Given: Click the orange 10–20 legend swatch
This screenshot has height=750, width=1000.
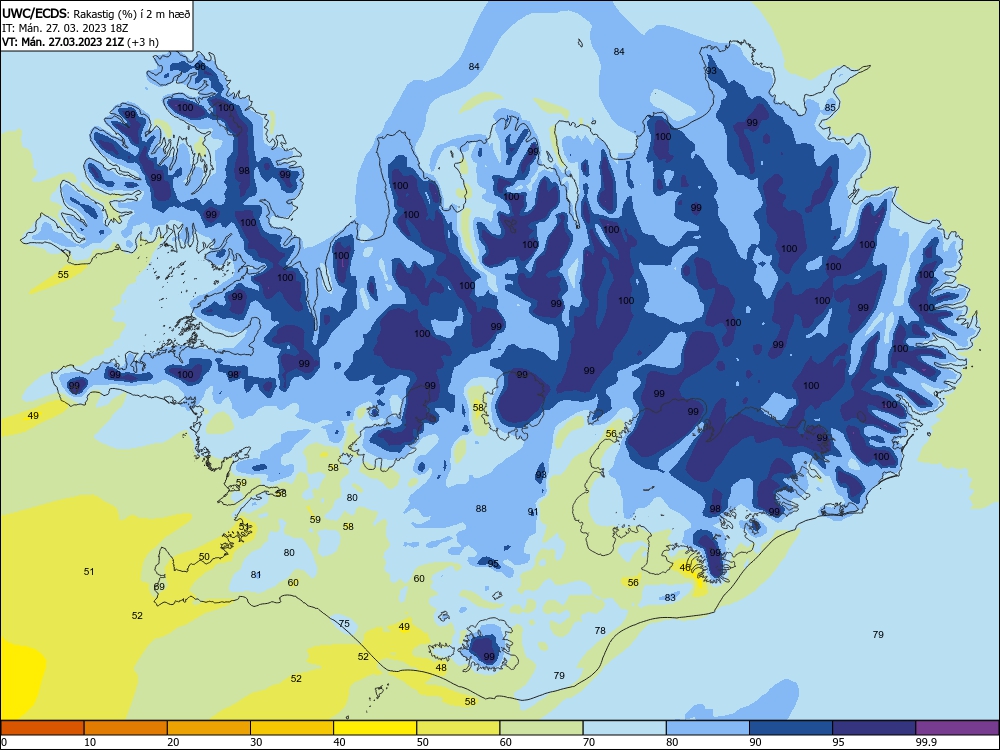Looking at the screenshot, I should pos(126,728).
